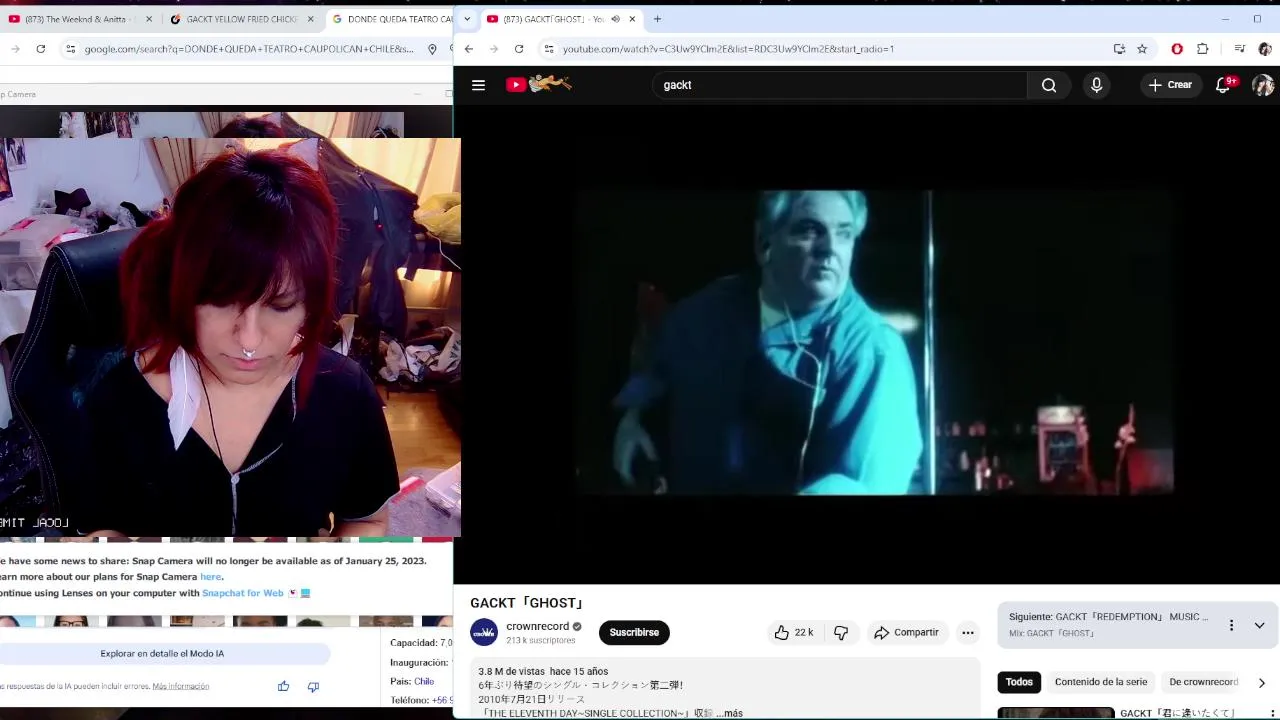Click the google.com address bar URL

tap(249, 48)
